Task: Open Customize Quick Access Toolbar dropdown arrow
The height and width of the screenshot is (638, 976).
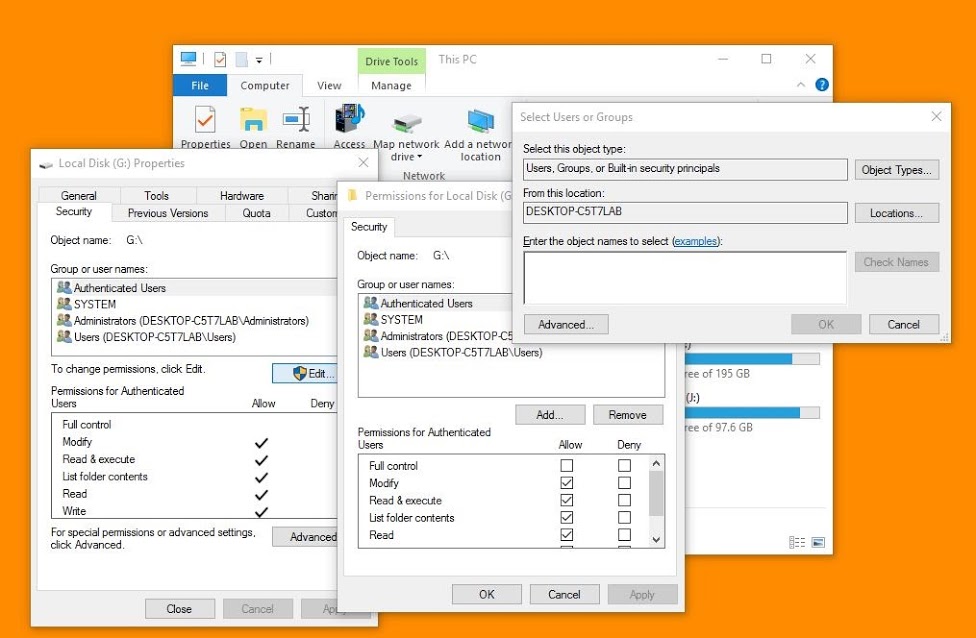Action: (259, 60)
